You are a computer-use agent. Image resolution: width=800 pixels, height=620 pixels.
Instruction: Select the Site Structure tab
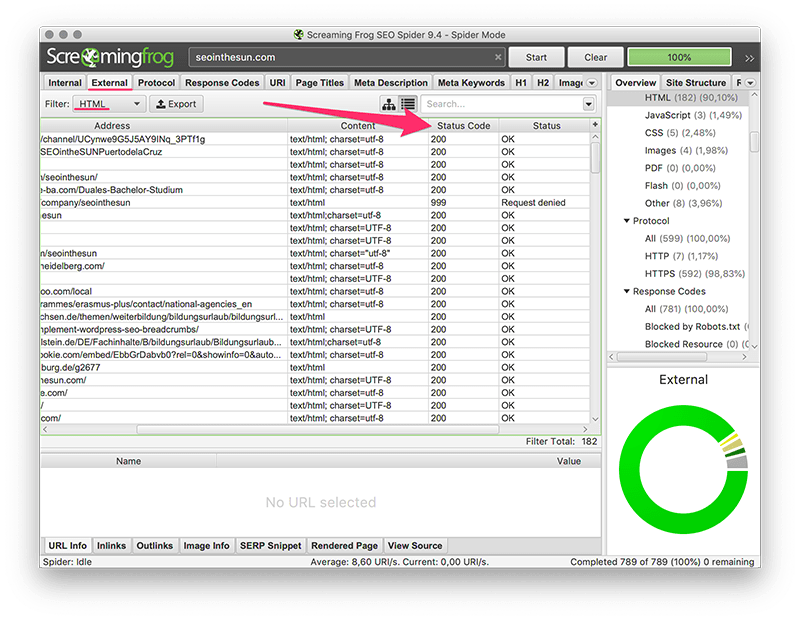695,83
